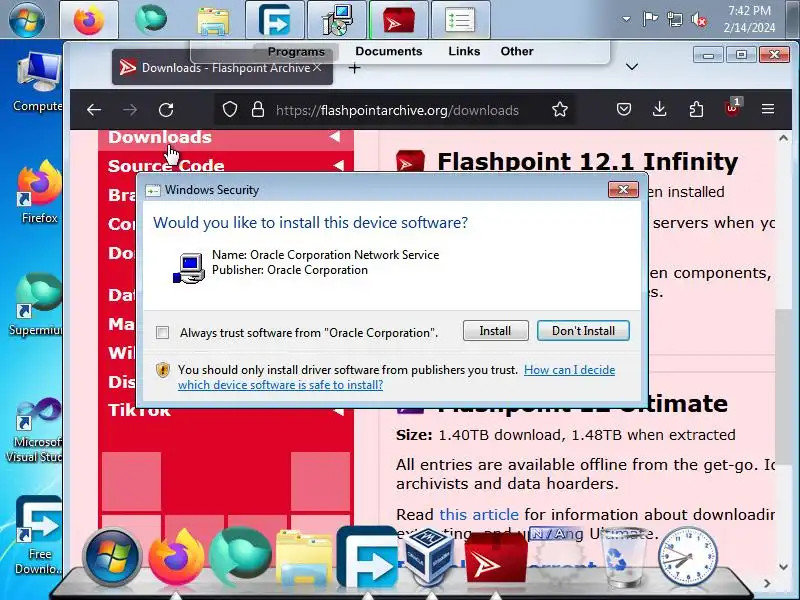The width and height of the screenshot is (800, 600).
Task: Open Computer desktop icon
Action: [x=39, y=82]
